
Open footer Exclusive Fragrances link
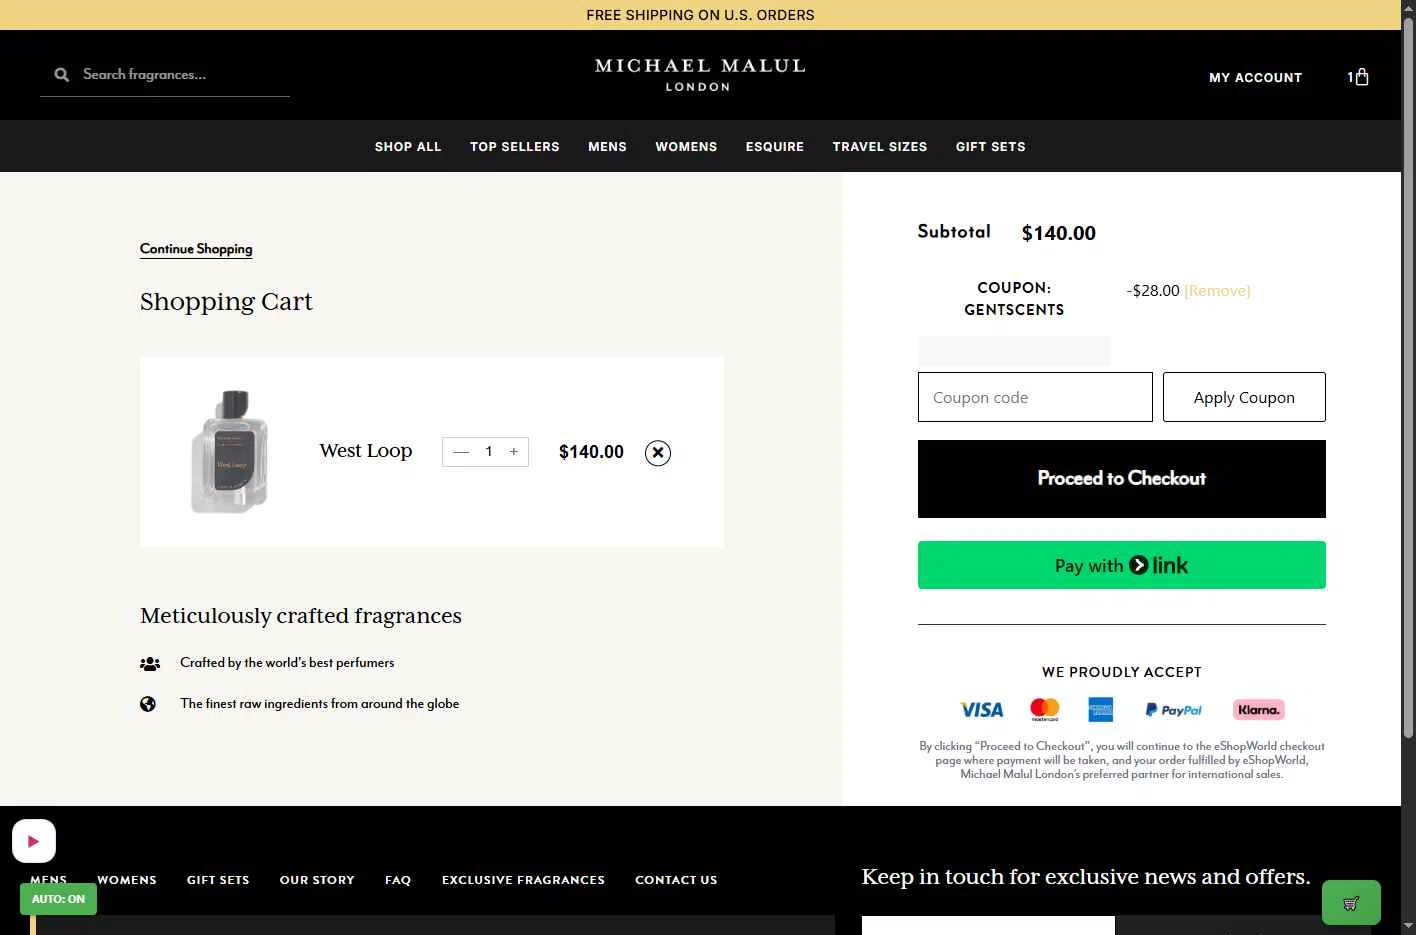[523, 880]
